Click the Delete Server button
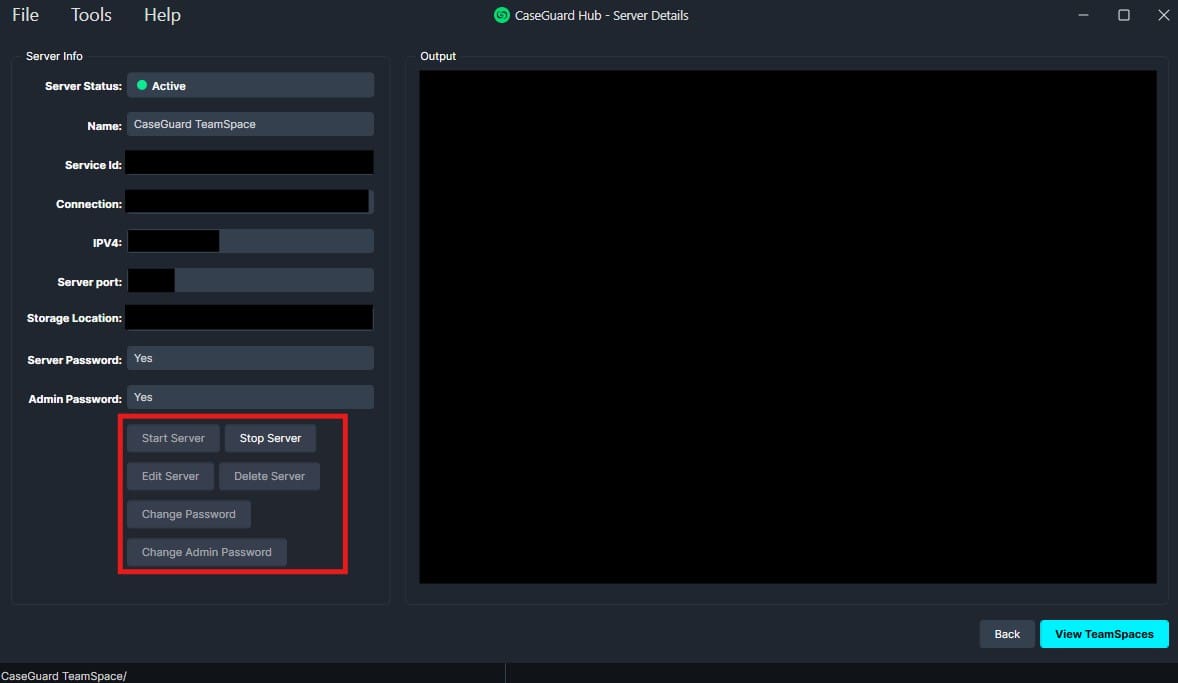Screen dimensions: 1178x683 (269, 476)
